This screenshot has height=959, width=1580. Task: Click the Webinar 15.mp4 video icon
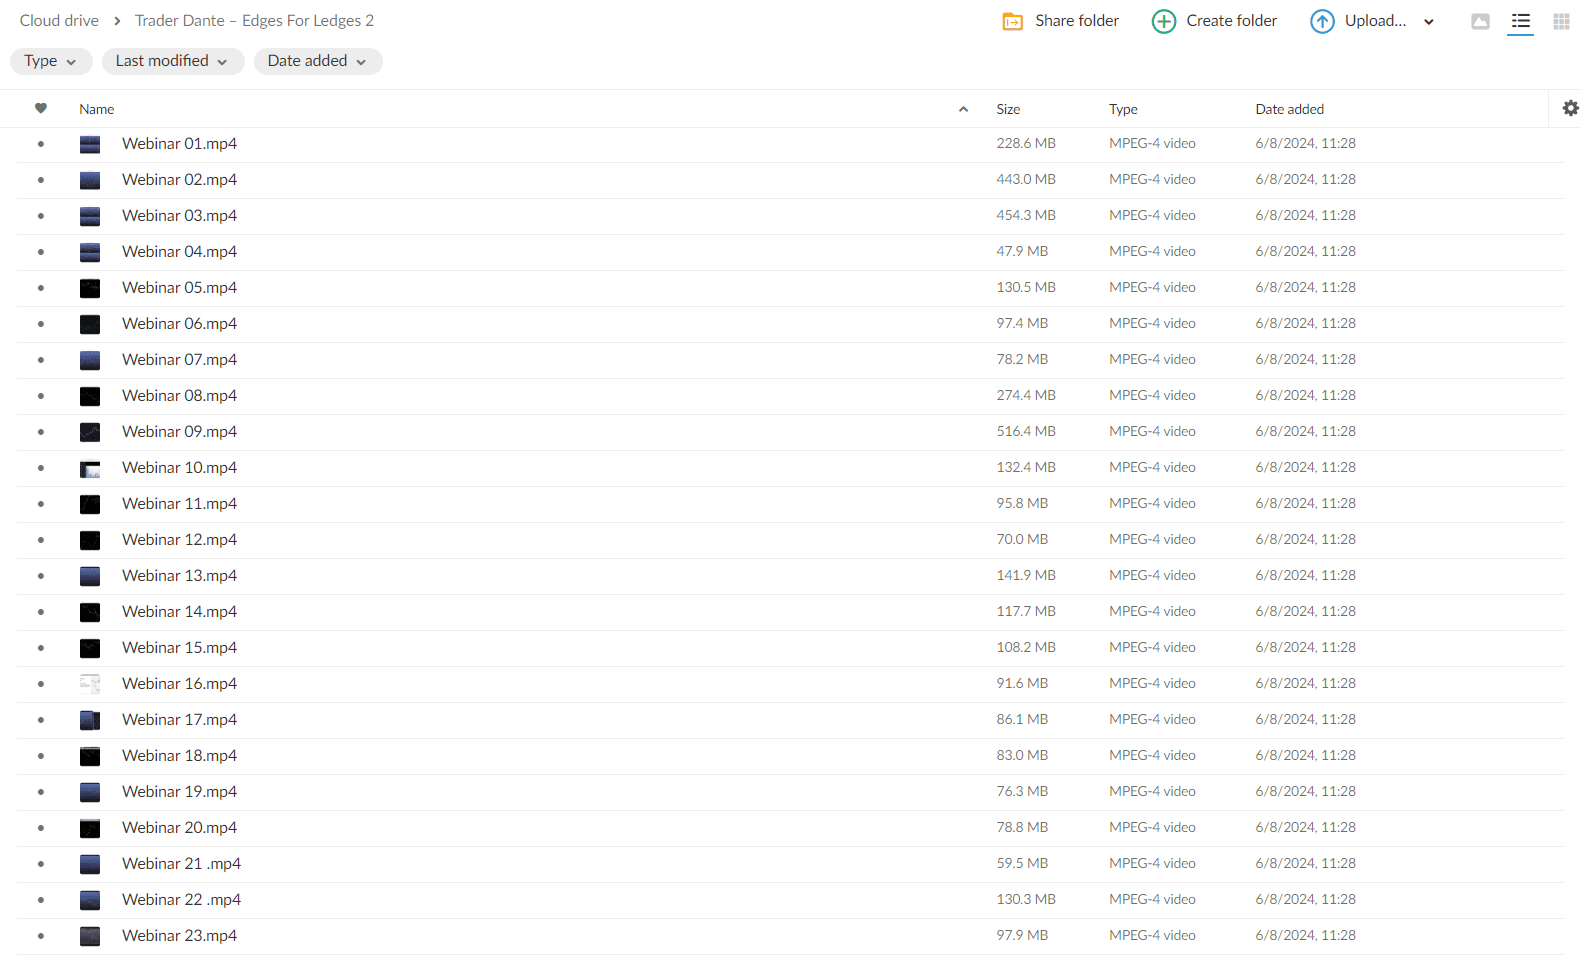[x=90, y=648]
